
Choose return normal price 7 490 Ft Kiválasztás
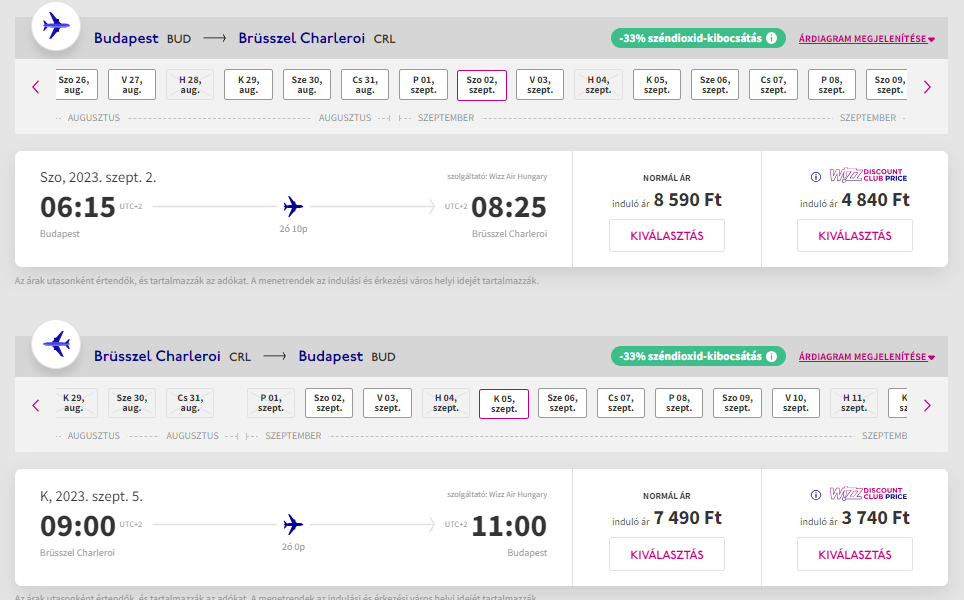[x=666, y=555]
